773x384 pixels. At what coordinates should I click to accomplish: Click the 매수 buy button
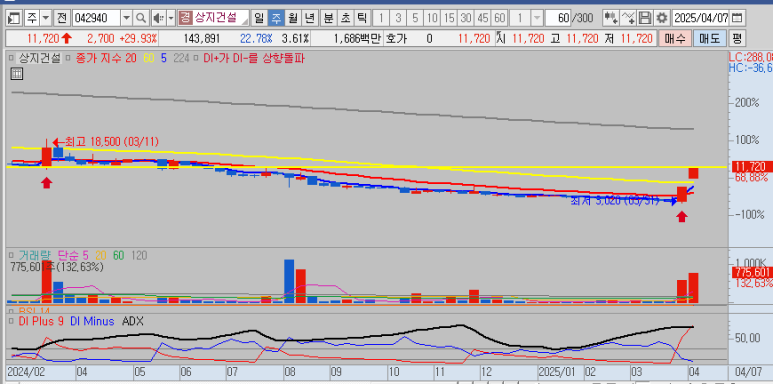pos(675,38)
